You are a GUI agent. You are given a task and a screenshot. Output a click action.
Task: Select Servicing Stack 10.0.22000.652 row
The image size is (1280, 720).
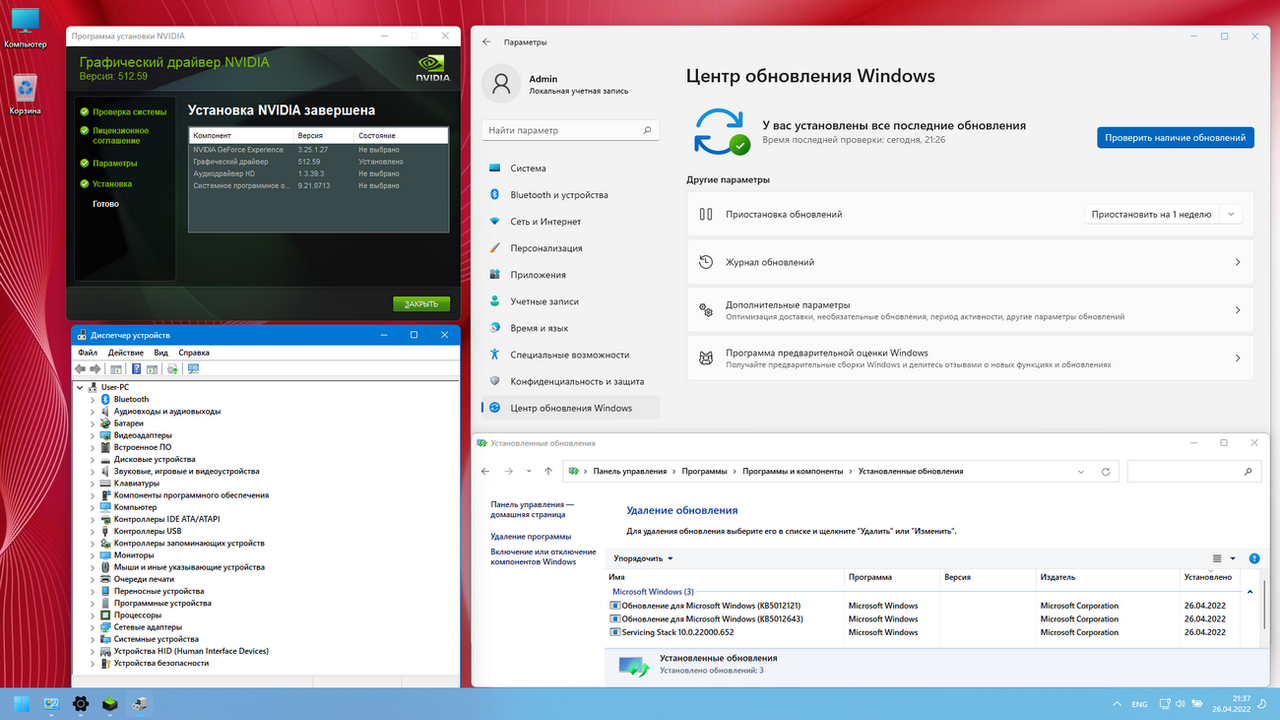924,632
